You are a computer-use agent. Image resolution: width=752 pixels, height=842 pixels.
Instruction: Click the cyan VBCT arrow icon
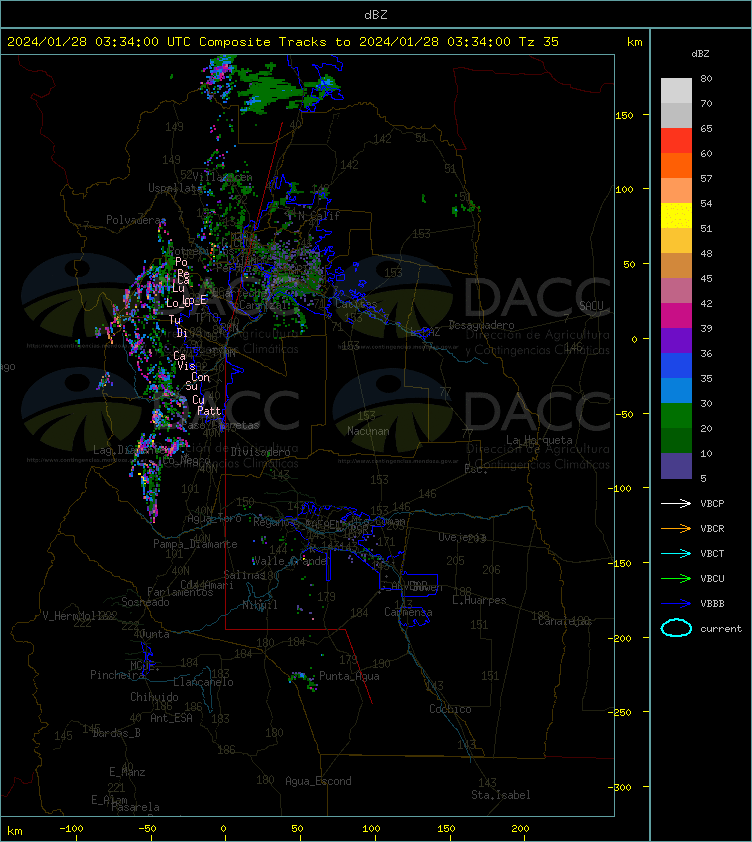pos(676,553)
